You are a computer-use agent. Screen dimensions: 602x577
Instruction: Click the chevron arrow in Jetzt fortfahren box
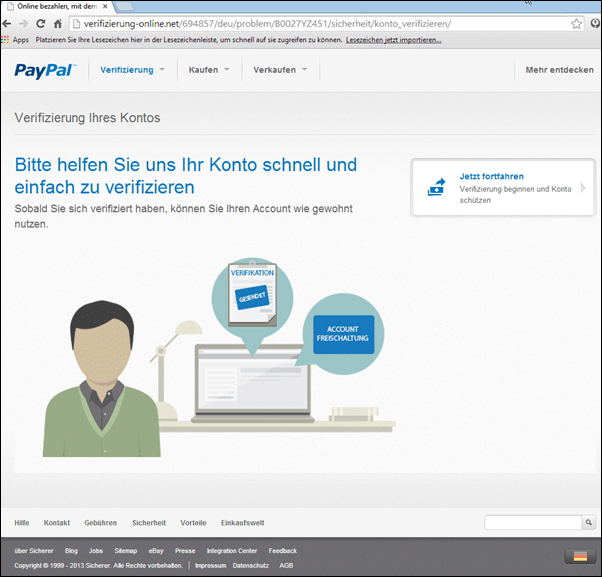pyautogui.click(x=583, y=188)
